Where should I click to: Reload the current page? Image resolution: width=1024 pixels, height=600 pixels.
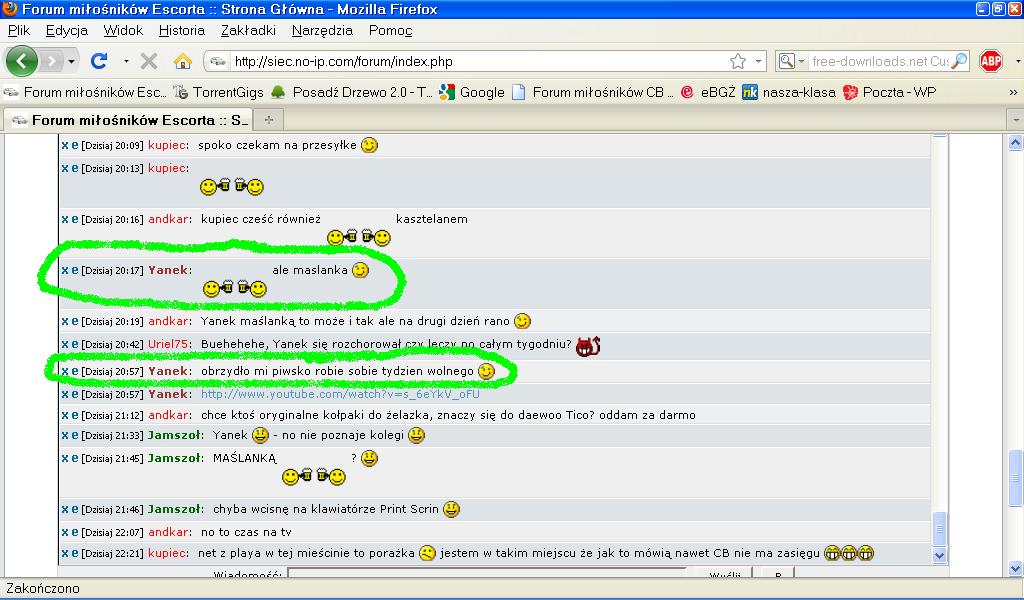pyautogui.click(x=99, y=61)
